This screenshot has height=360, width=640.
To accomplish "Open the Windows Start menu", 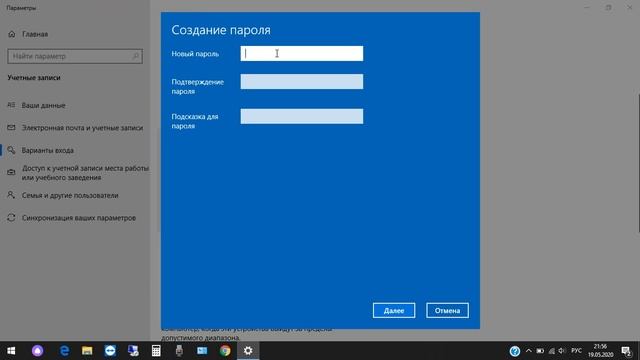I will click(11, 351).
